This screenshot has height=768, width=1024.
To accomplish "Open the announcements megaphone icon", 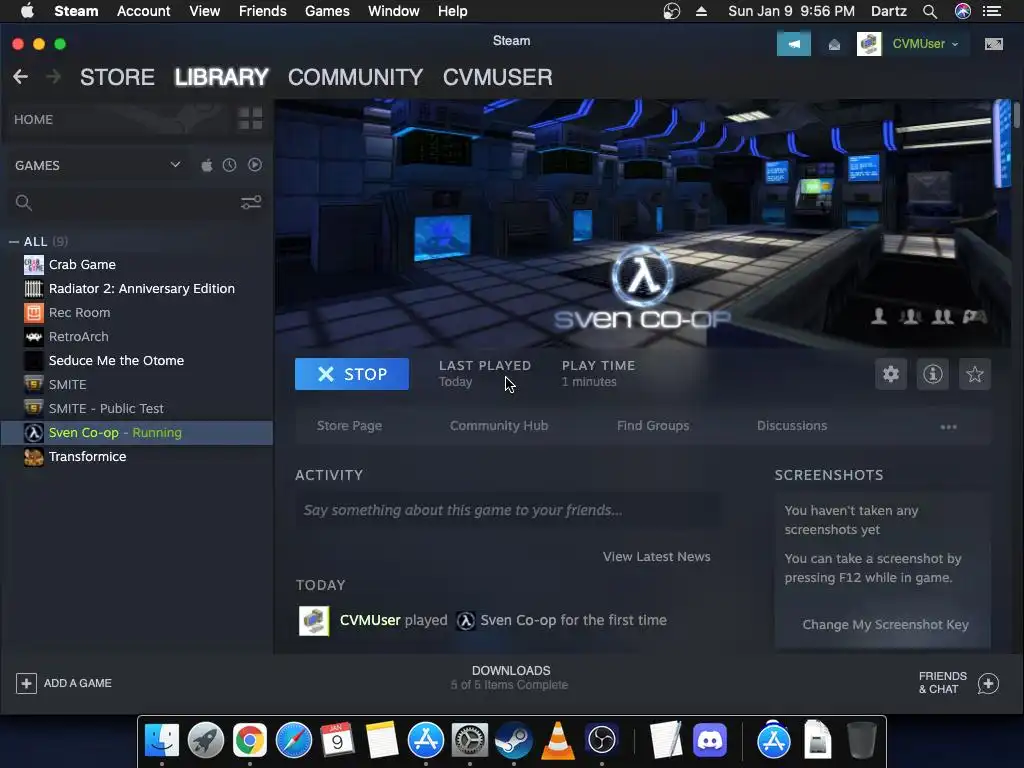I will [x=793, y=44].
